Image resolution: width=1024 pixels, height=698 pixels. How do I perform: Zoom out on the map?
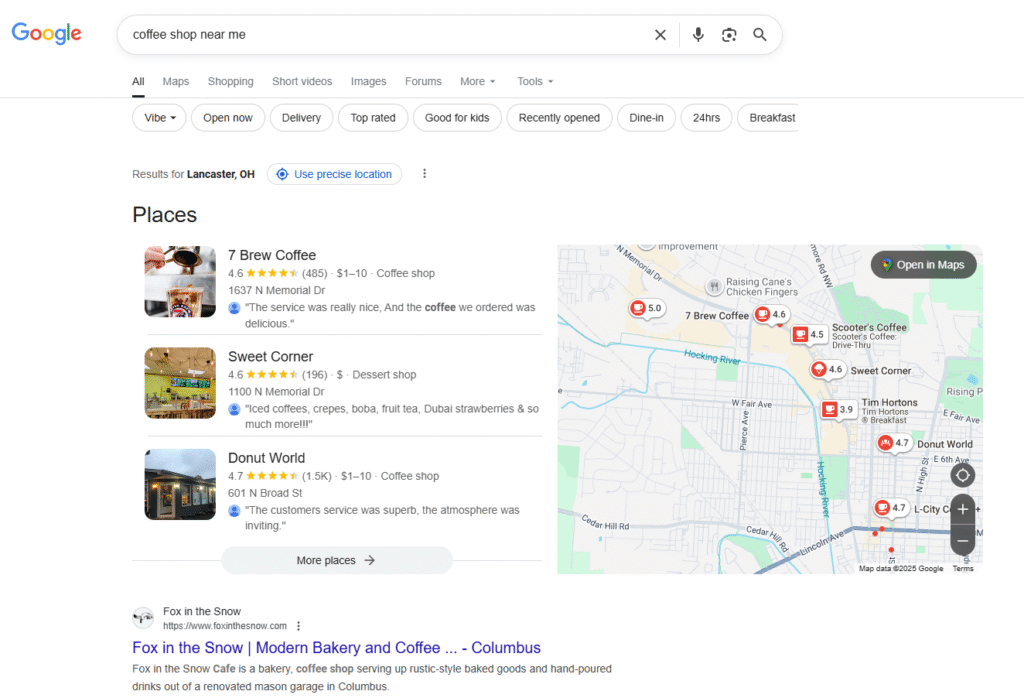coord(962,540)
